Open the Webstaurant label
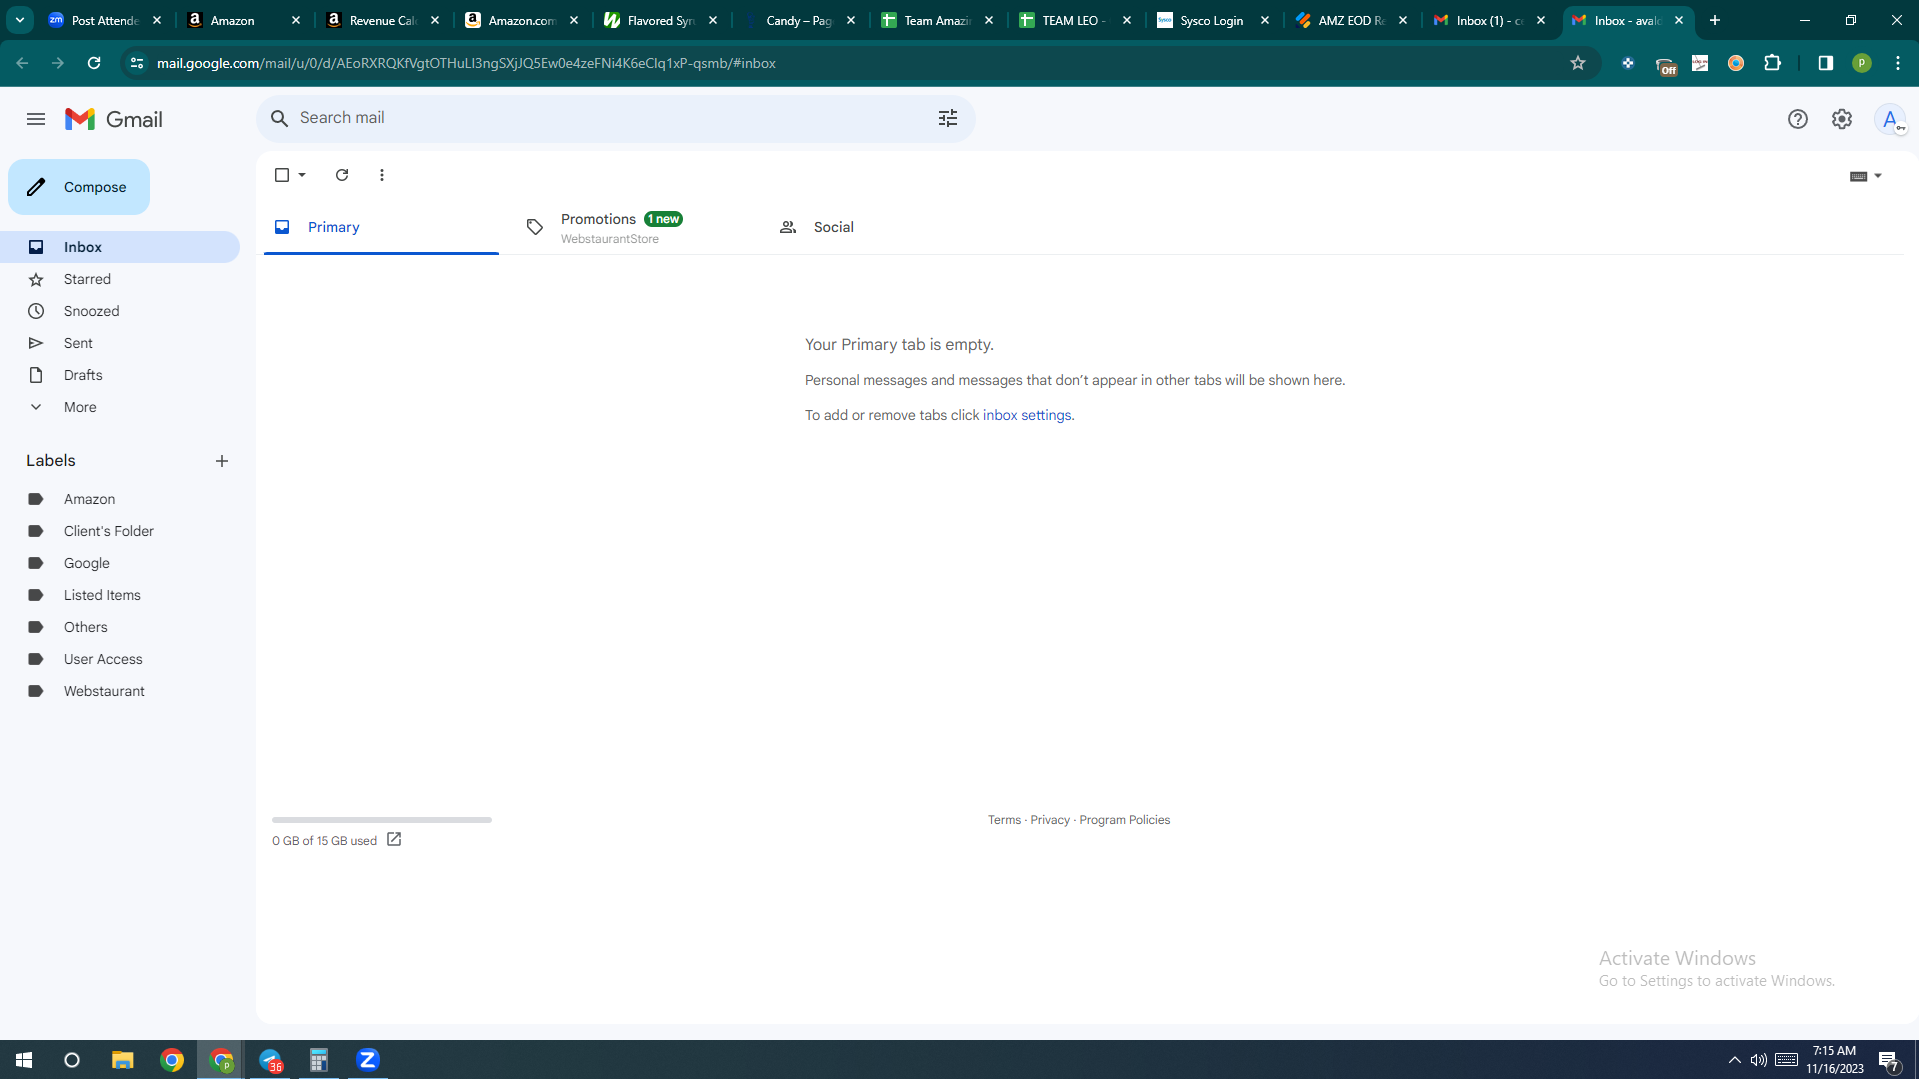The height and width of the screenshot is (1079, 1919). pyautogui.click(x=120, y=691)
